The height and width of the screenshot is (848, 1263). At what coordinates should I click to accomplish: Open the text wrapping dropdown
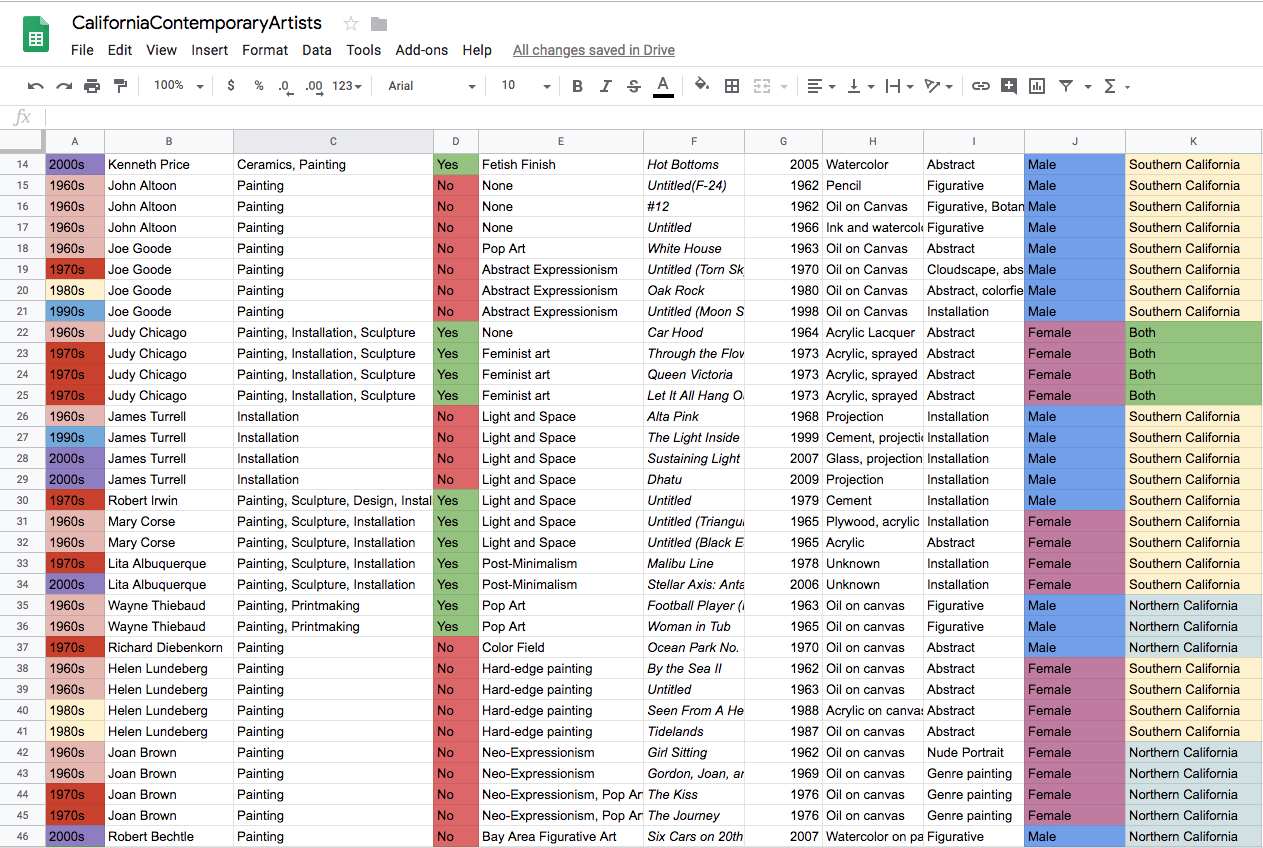pos(899,86)
